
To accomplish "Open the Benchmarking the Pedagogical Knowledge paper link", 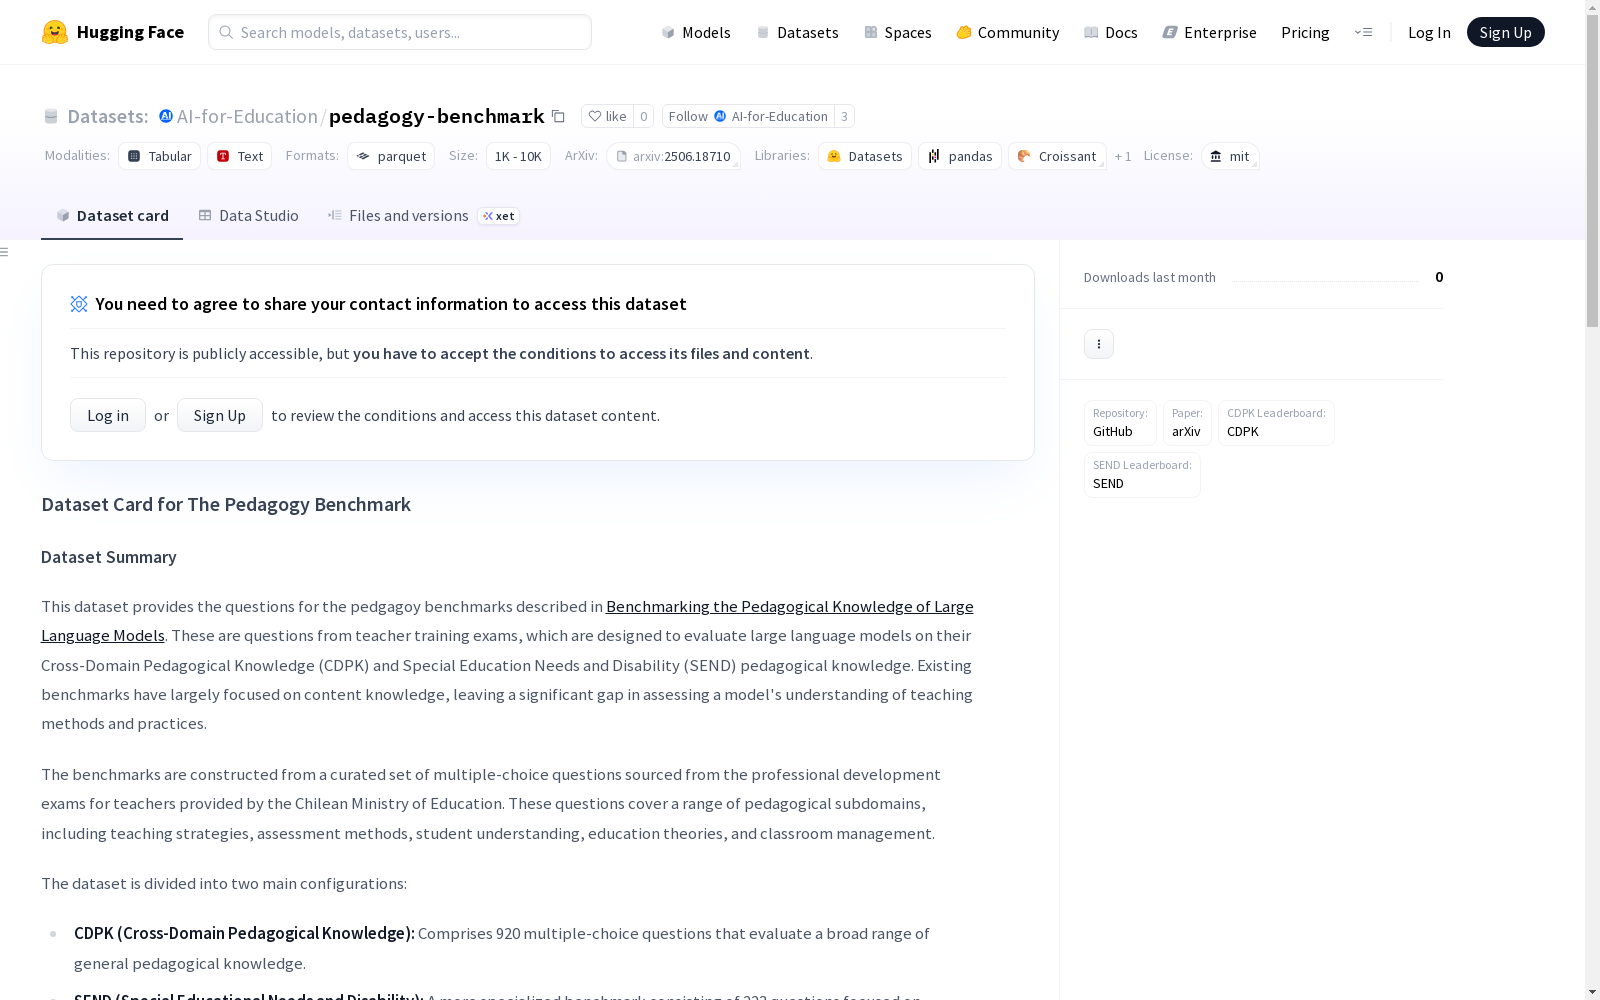I will (x=790, y=606).
